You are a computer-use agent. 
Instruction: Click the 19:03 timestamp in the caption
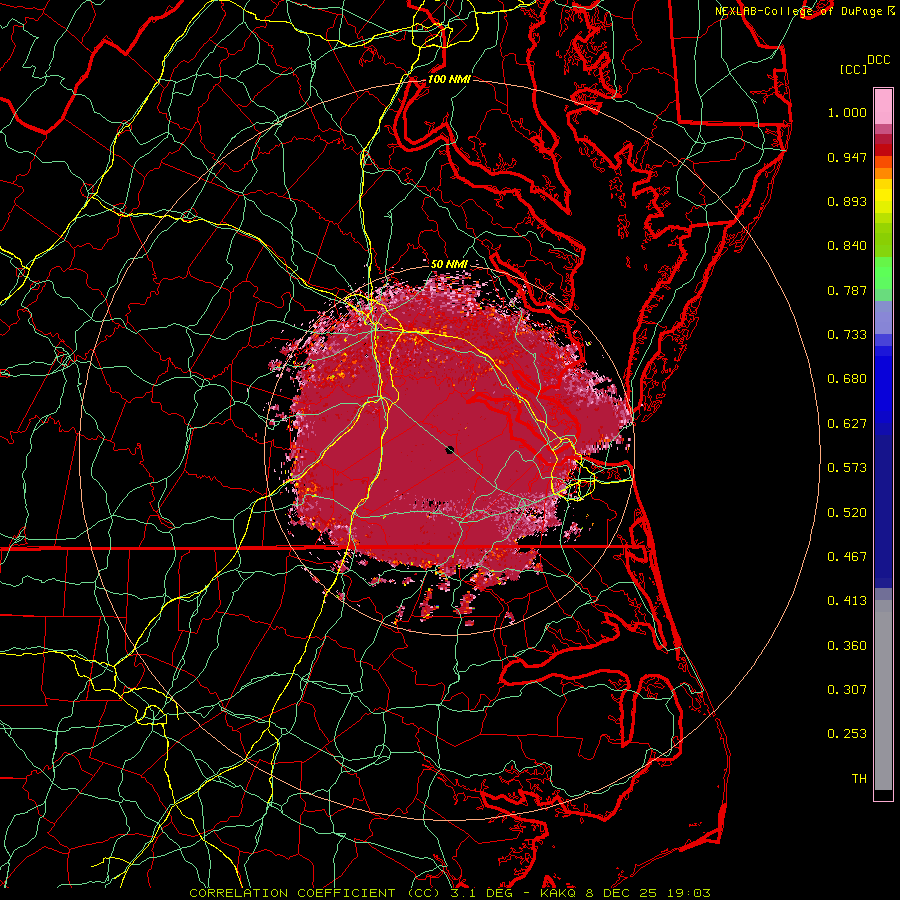pyautogui.click(x=689, y=893)
